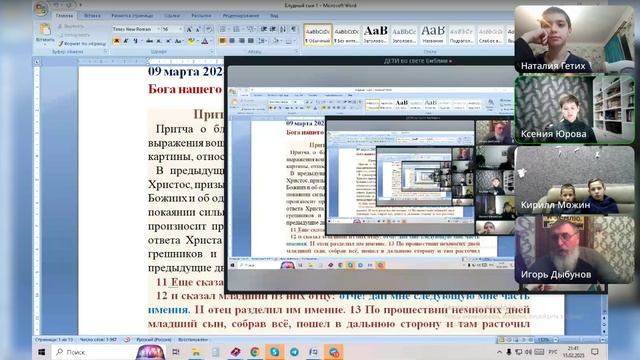Open the Главная ribbon tab
Screen dimensions: 640x360
pos(64,16)
